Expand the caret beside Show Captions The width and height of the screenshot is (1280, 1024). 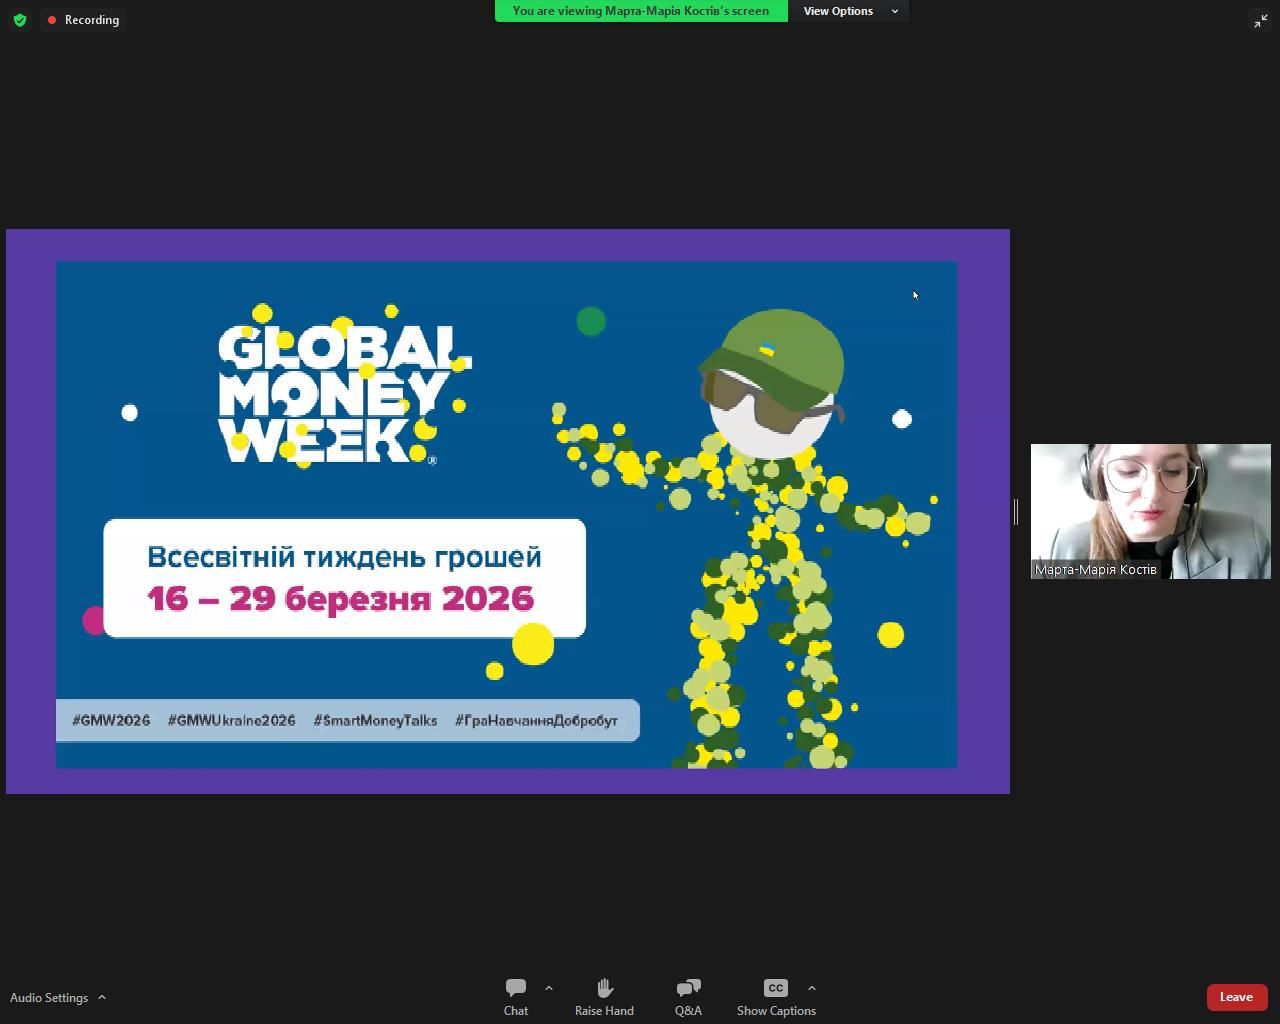click(811, 988)
